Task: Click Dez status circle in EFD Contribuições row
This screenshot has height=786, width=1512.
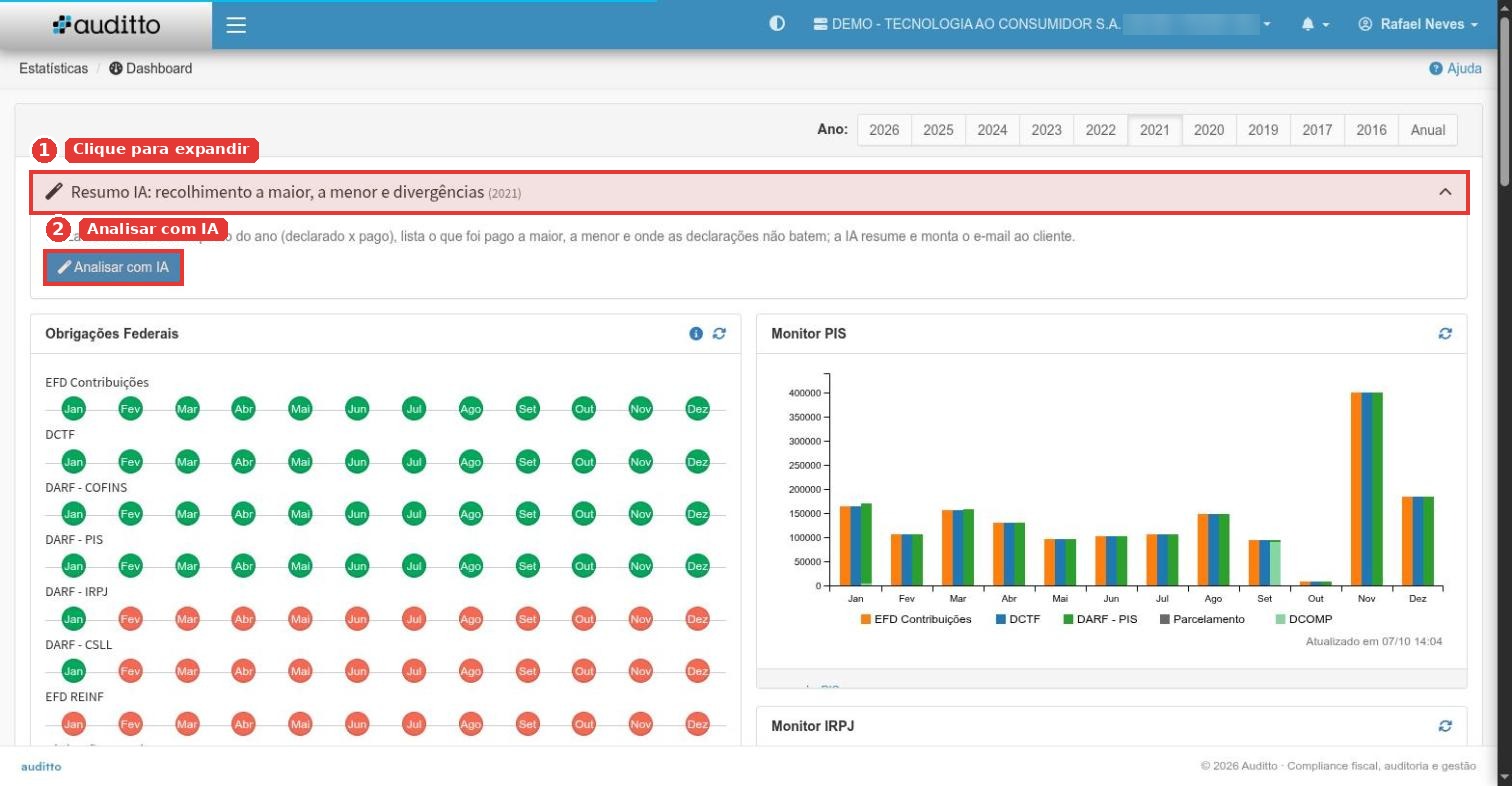Action: pos(697,408)
